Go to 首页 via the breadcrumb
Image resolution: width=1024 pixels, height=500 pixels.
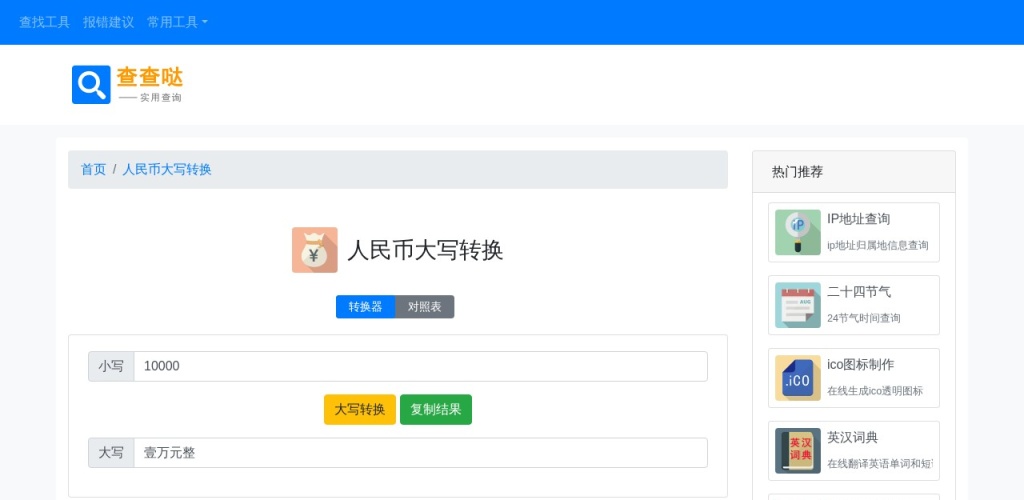[93, 170]
